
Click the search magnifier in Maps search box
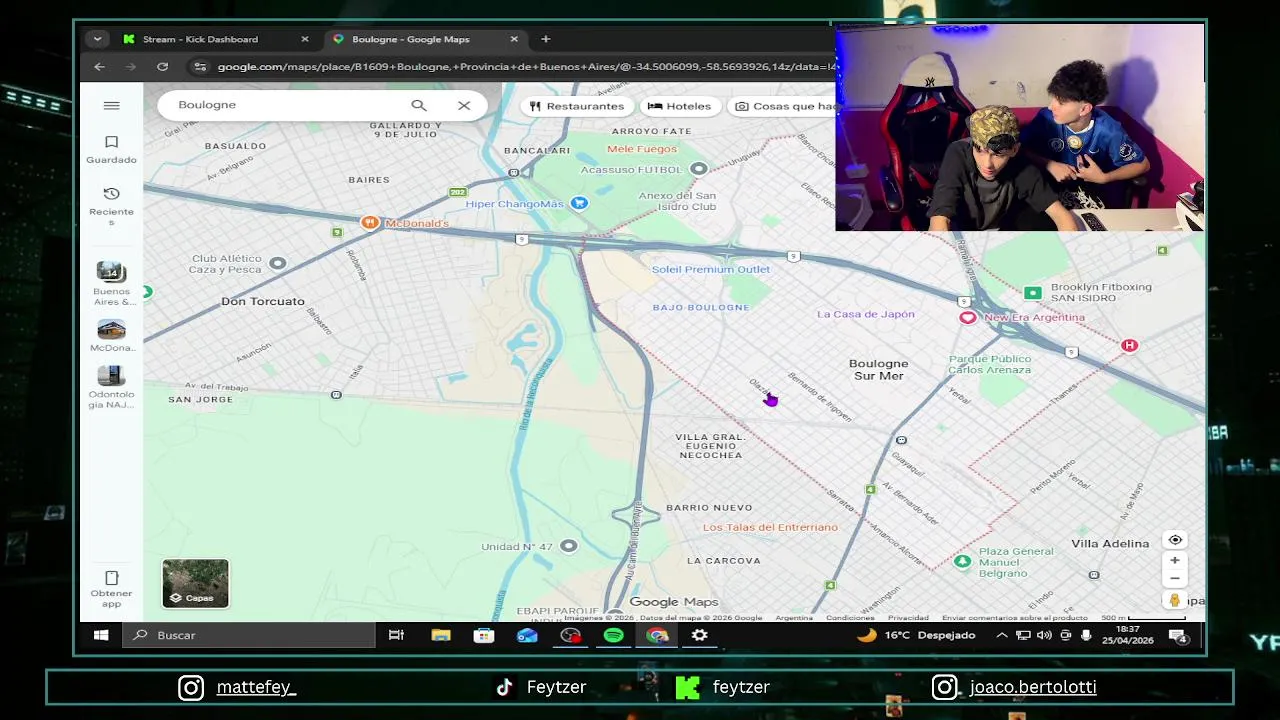pos(419,105)
